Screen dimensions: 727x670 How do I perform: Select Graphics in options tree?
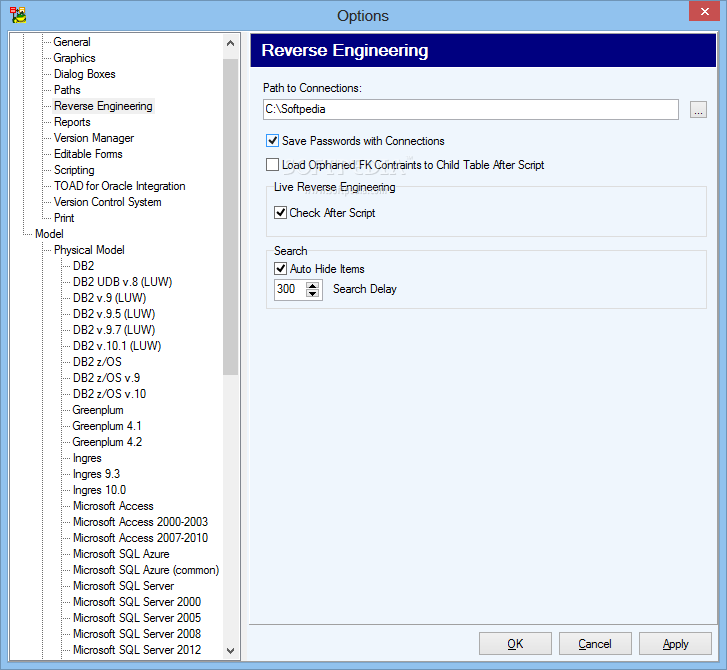click(x=75, y=58)
